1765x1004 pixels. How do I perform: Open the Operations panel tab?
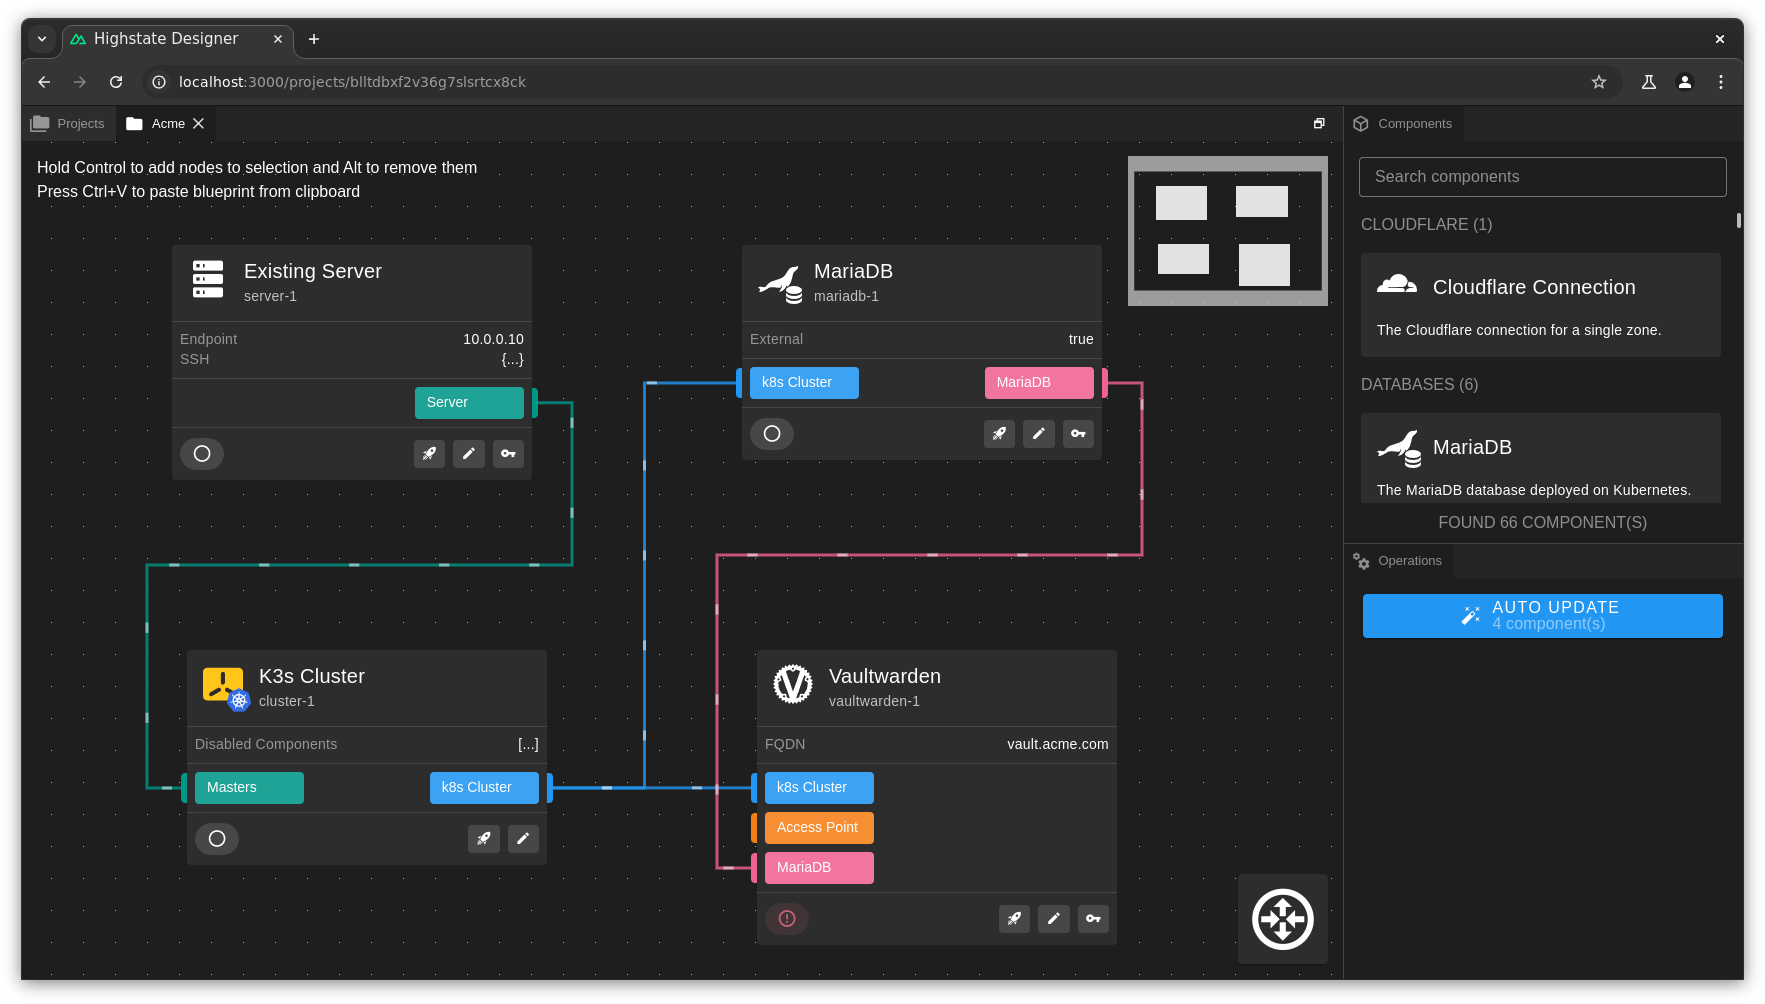pyautogui.click(x=1398, y=561)
